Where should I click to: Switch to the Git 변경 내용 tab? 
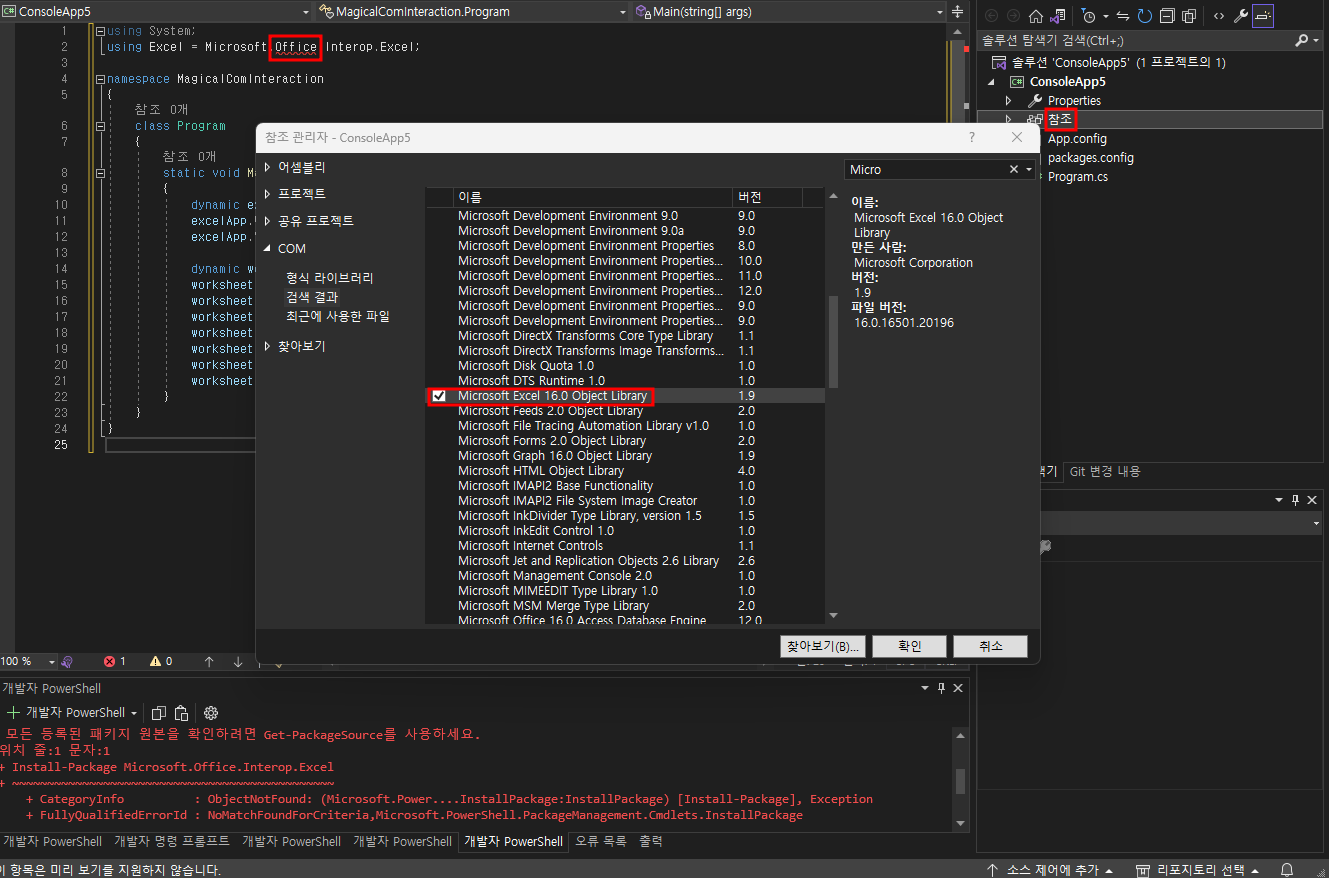1105,471
